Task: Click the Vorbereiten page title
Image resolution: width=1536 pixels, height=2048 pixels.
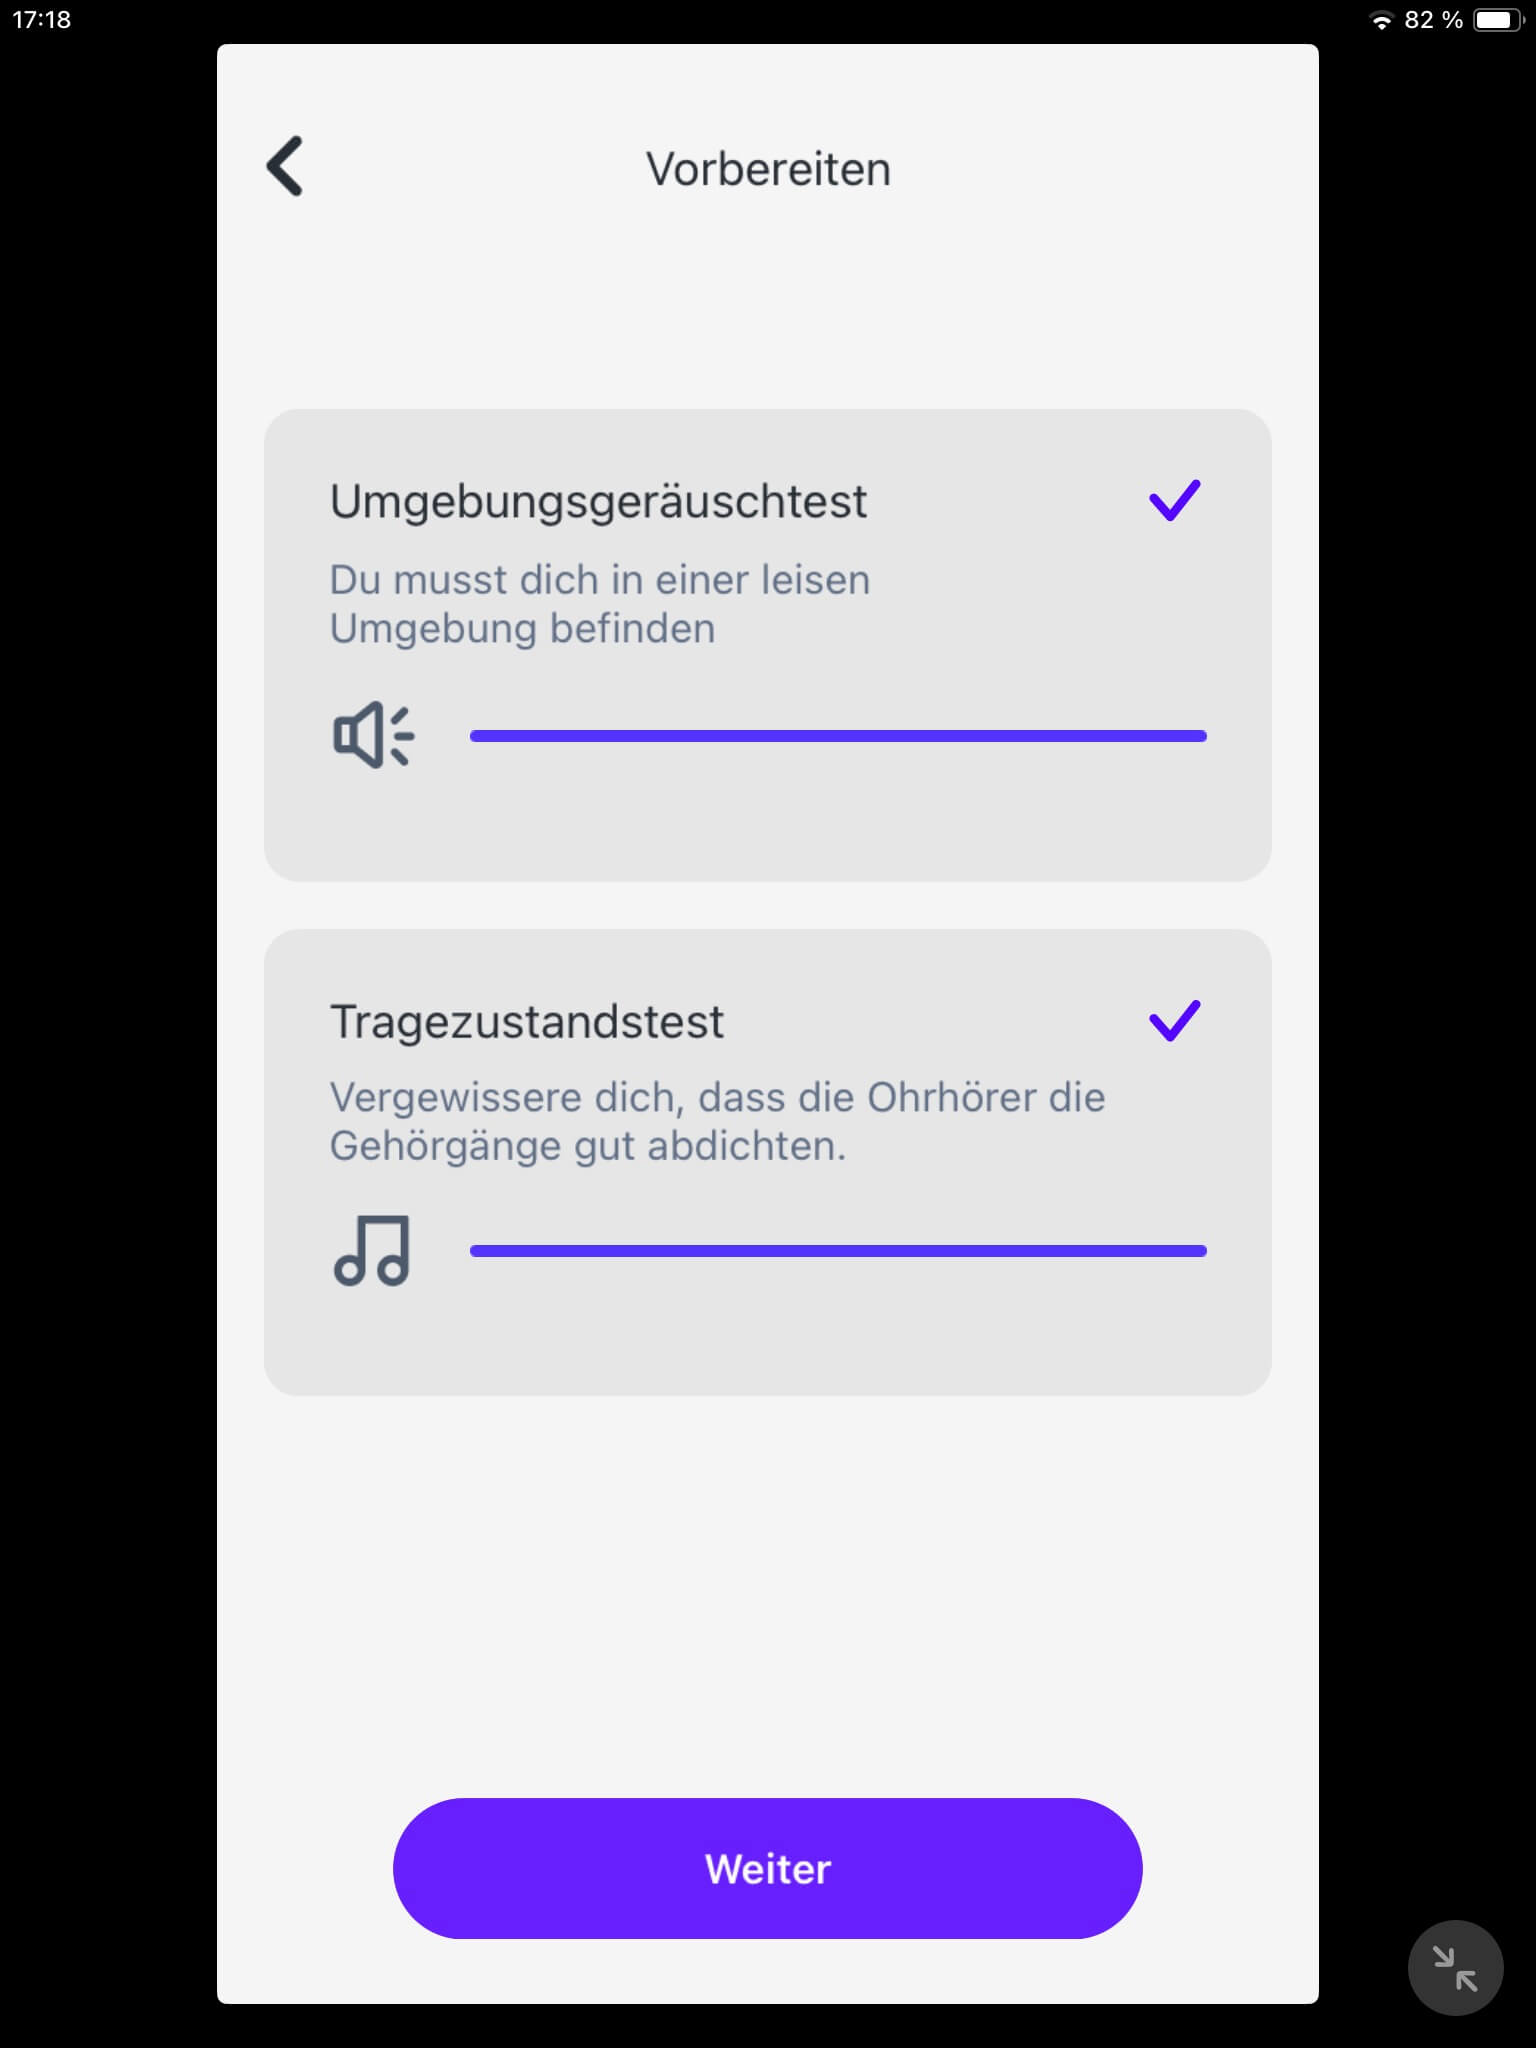Action: pyautogui.click(x=768, y=169)
